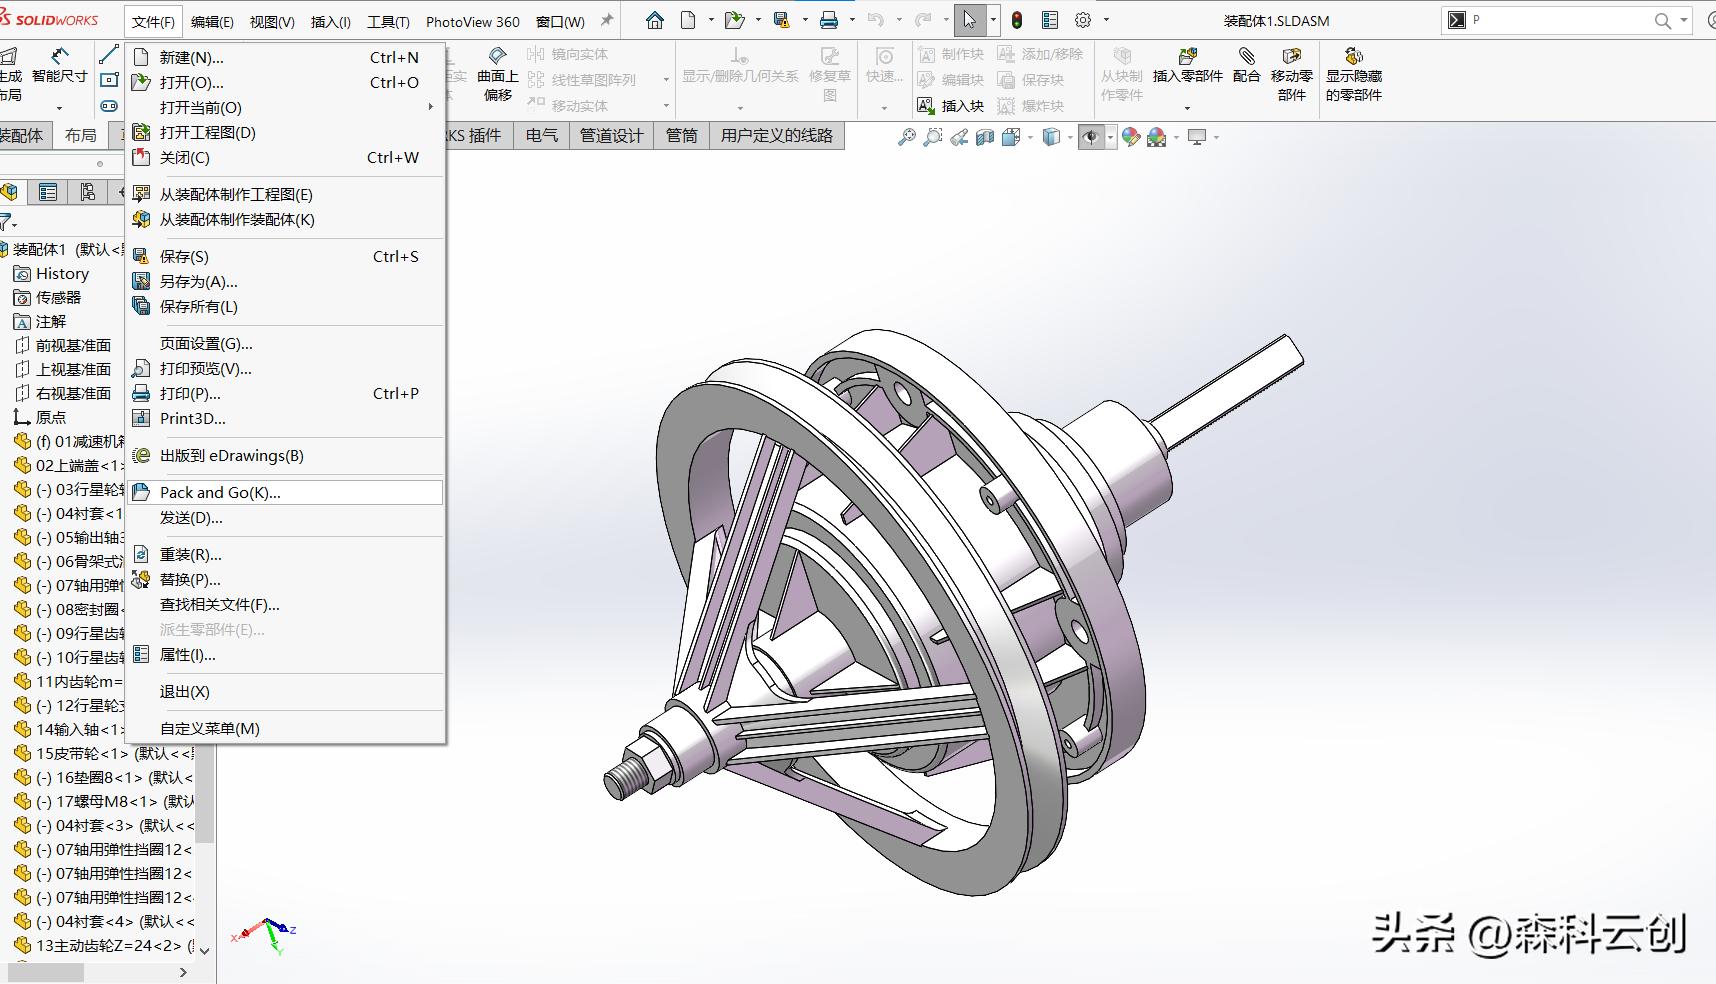
Task: Switch to the 布局 tab
Action: tap(80, 134)
